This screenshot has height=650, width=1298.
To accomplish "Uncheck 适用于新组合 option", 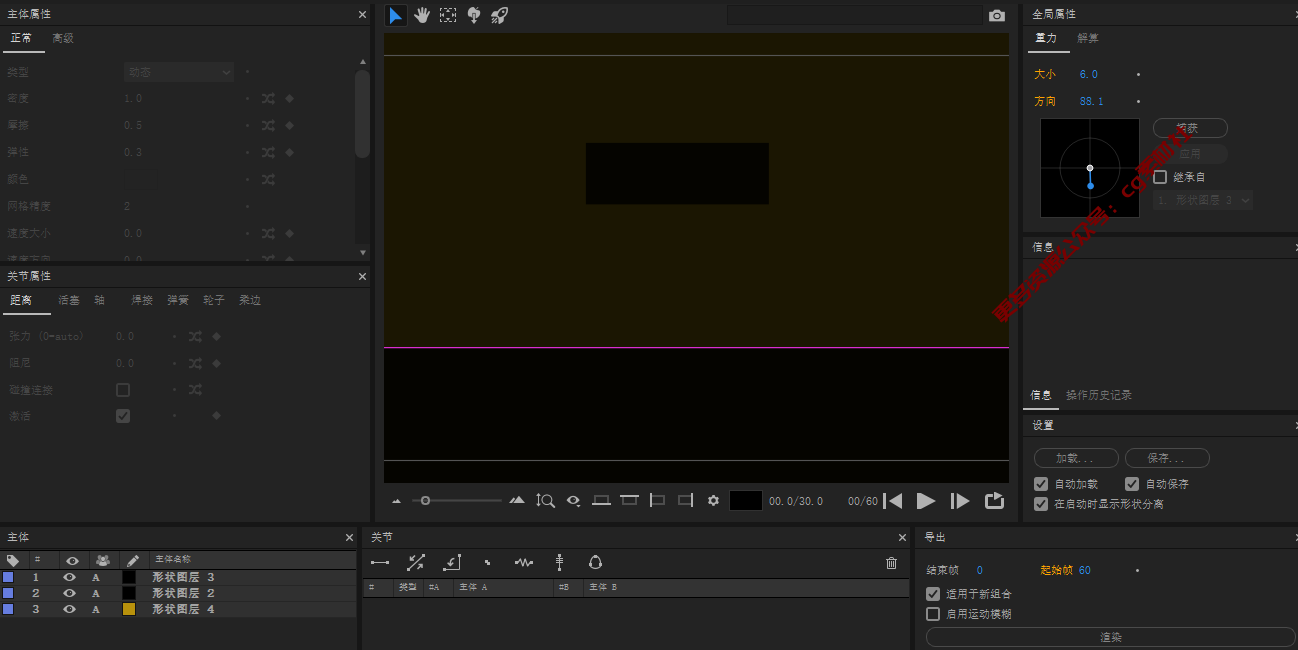I will pos(933,594).
